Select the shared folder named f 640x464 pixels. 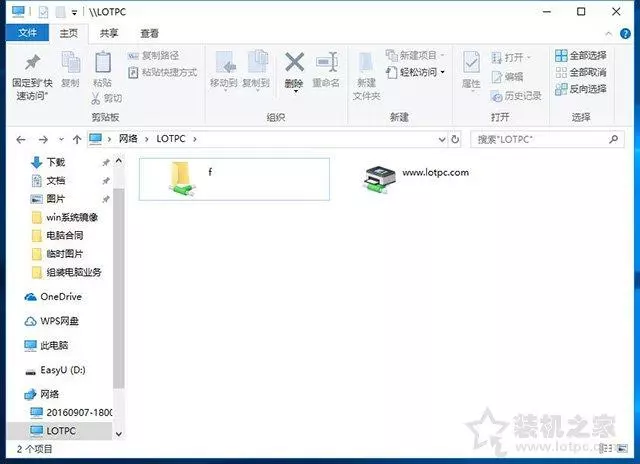point(234,179)
